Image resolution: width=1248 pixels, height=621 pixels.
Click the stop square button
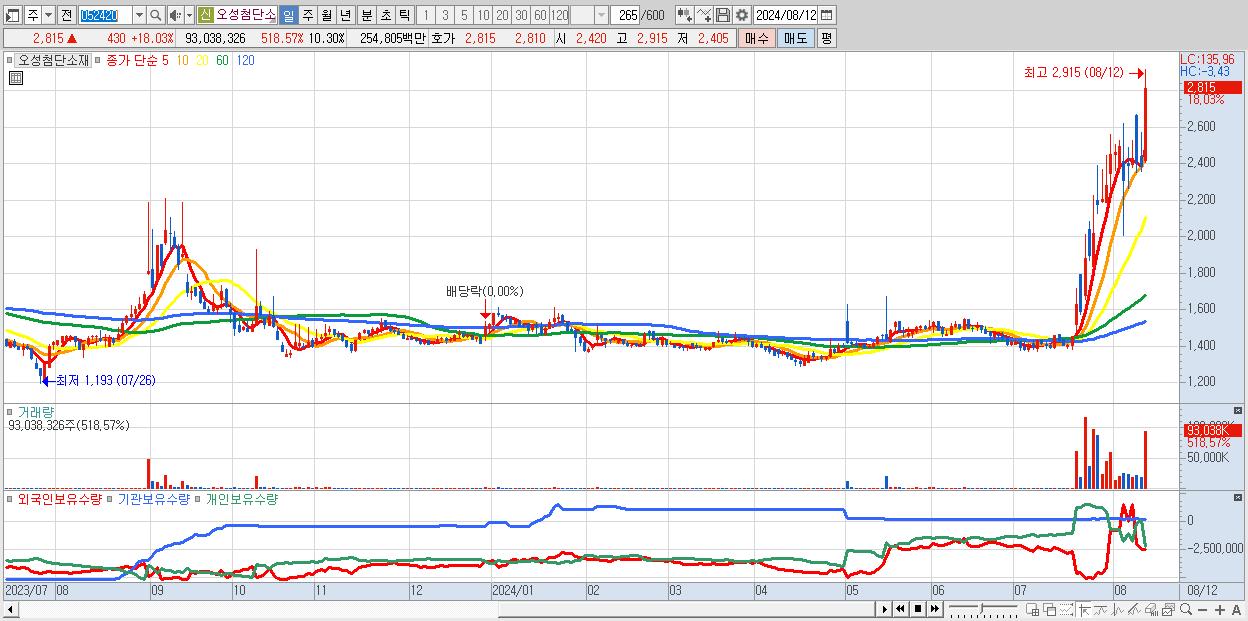click(x=918, y=609)
